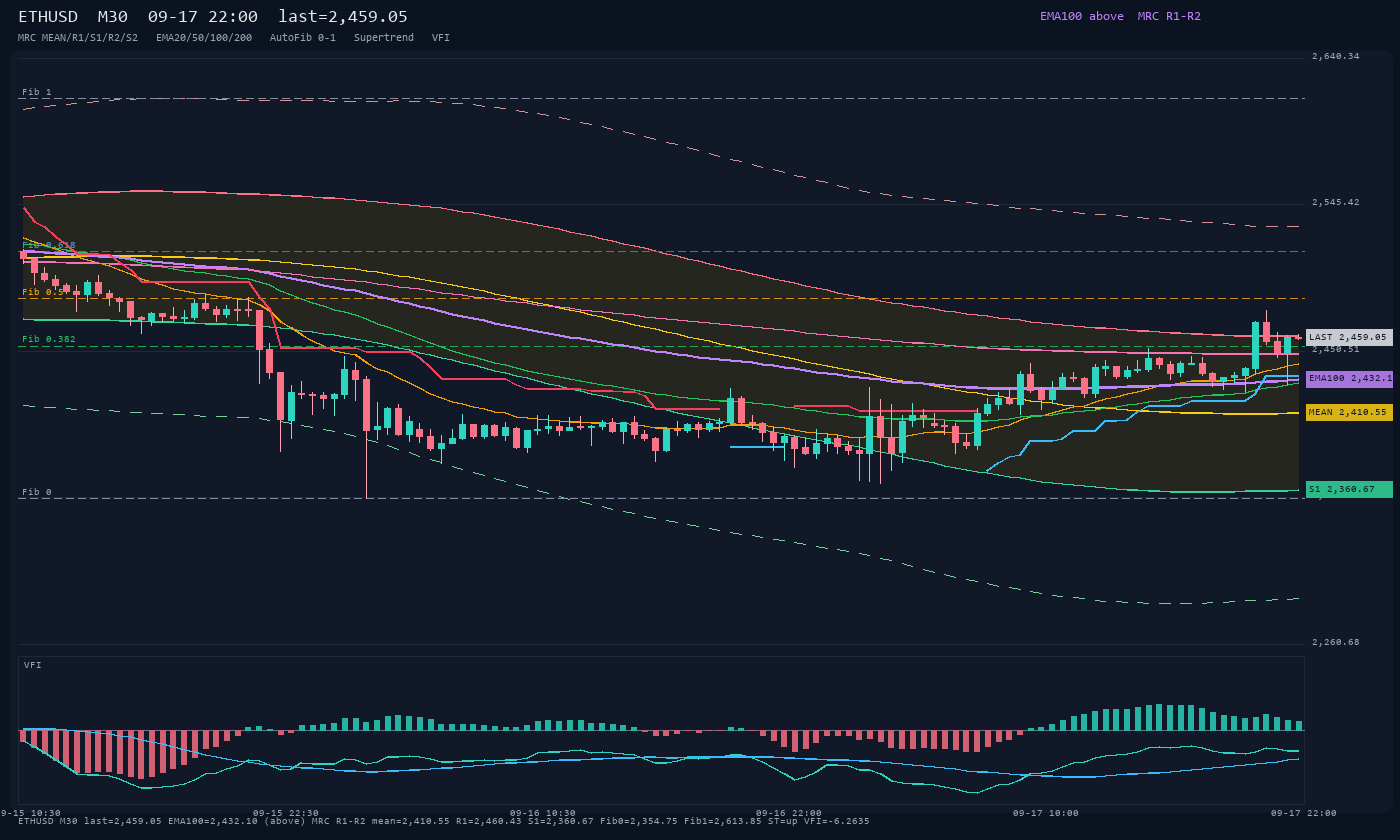Click the 09-16 10:30 time axis label
The width and height of the screenshot is (1400, 840).
coord(543,813)
